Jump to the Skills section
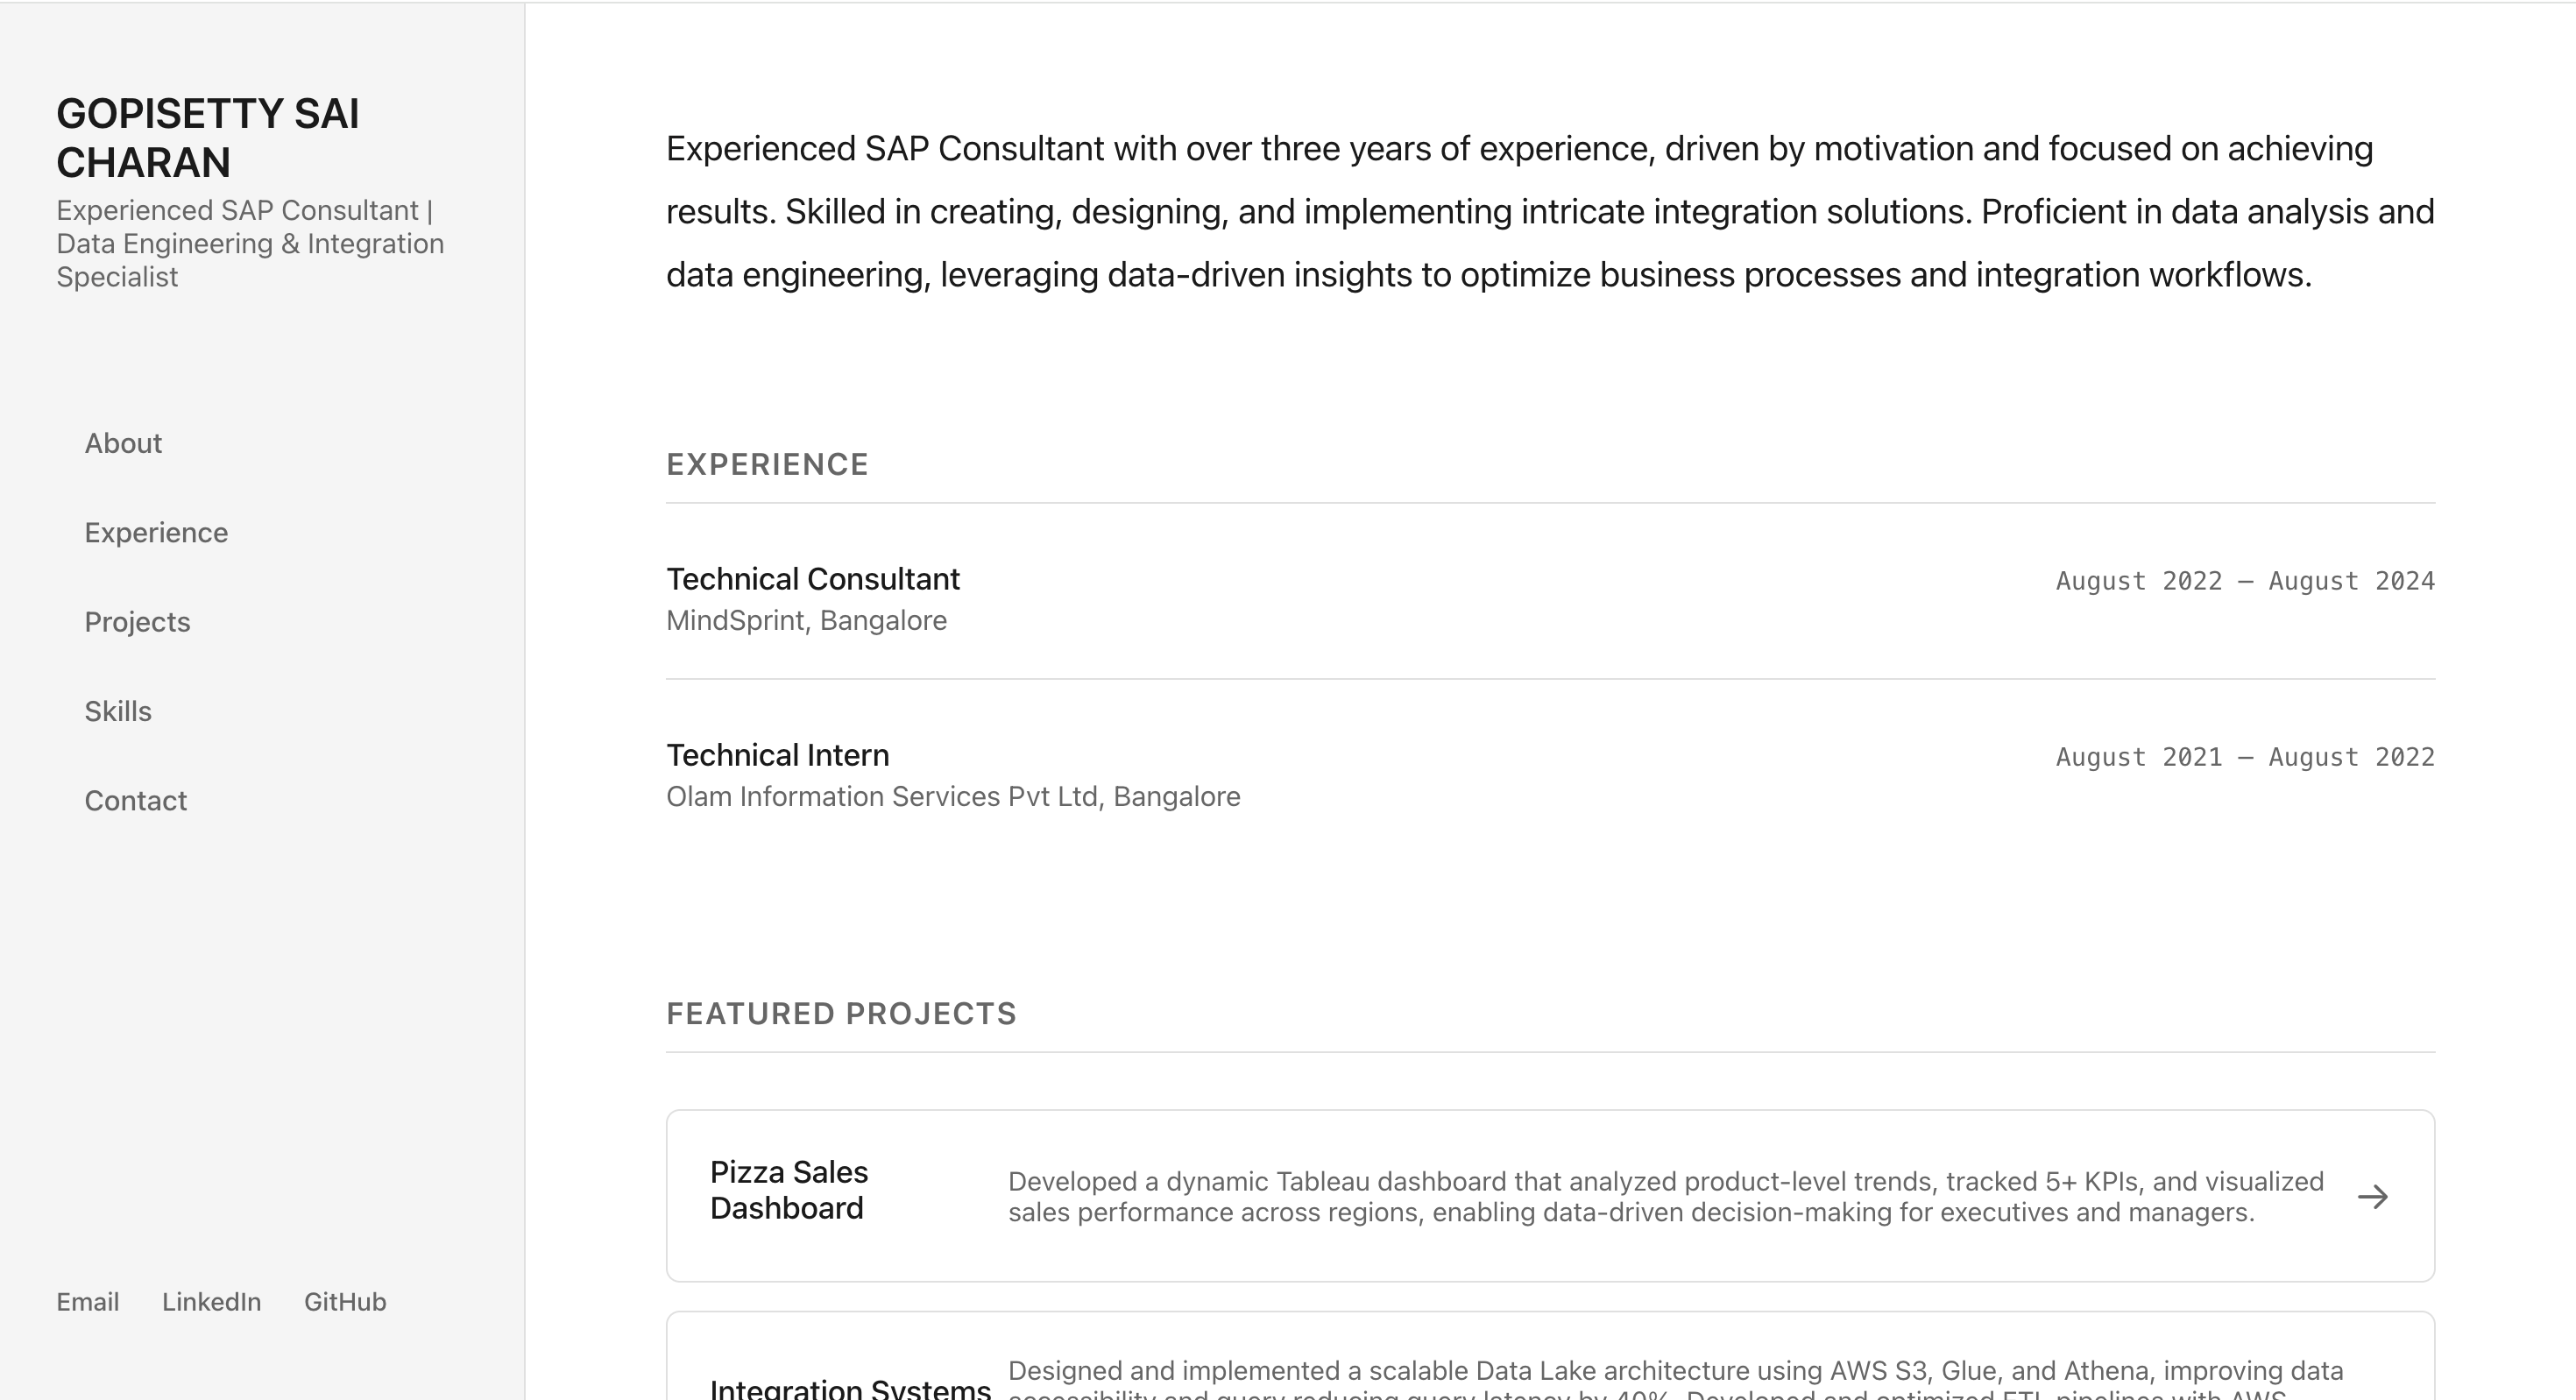 tap(118, 711)
